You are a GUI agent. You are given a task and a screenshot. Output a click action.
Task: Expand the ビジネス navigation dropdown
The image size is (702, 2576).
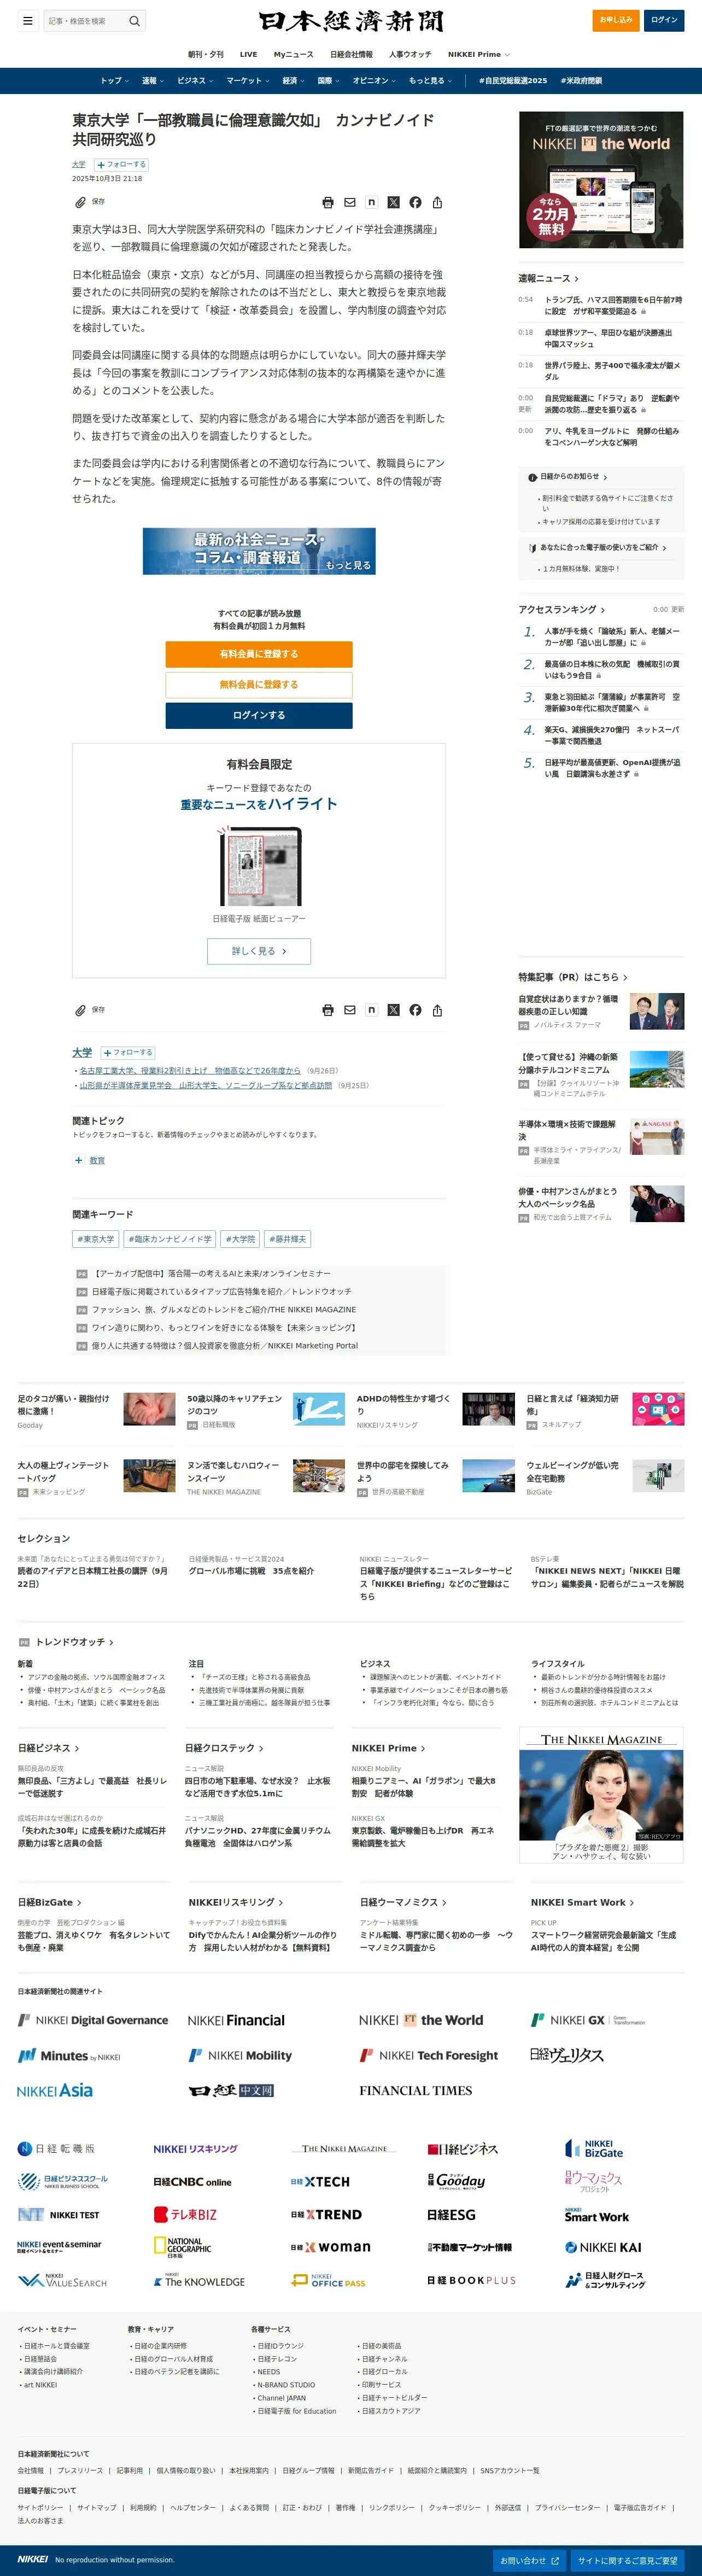click(x=194, y=81)
